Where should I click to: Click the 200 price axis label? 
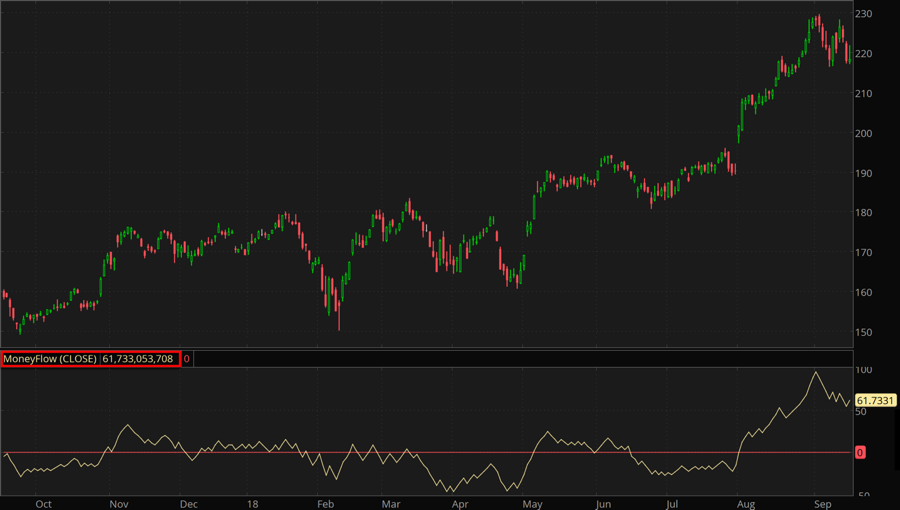[864, 133]
